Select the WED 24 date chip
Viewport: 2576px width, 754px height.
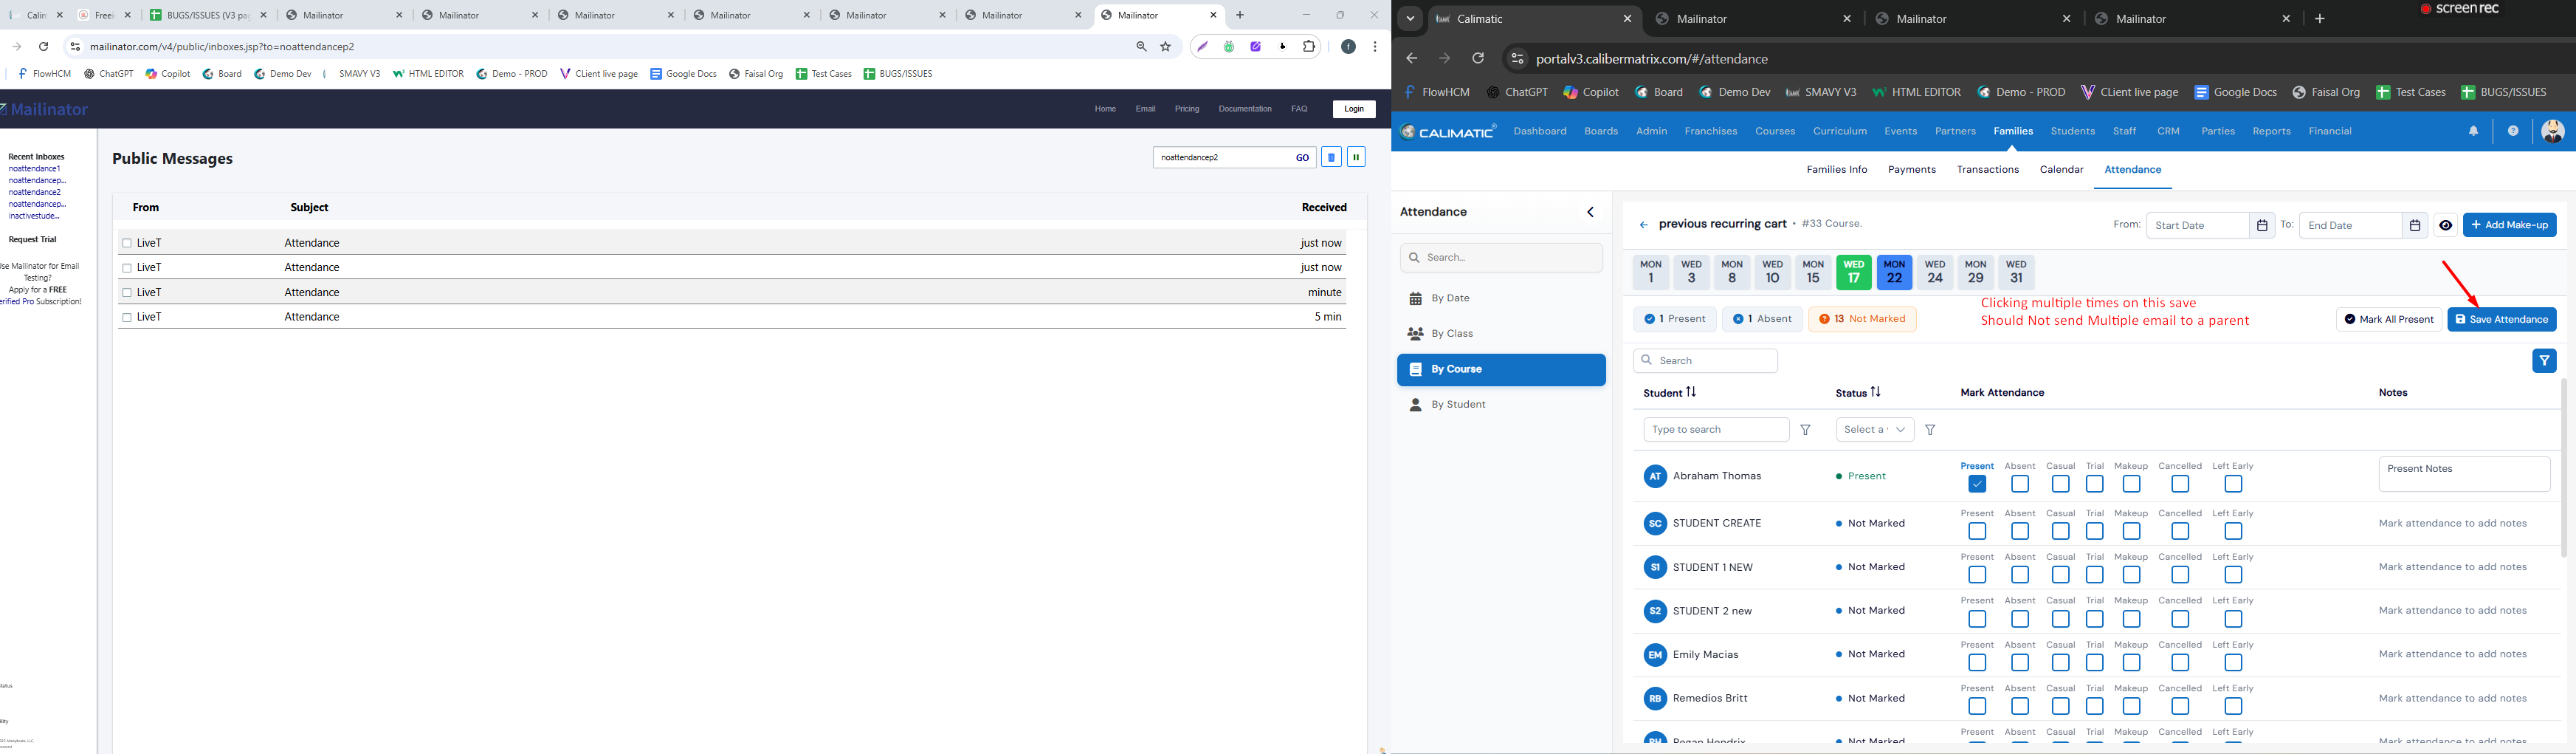click(x=1935, y=272)
